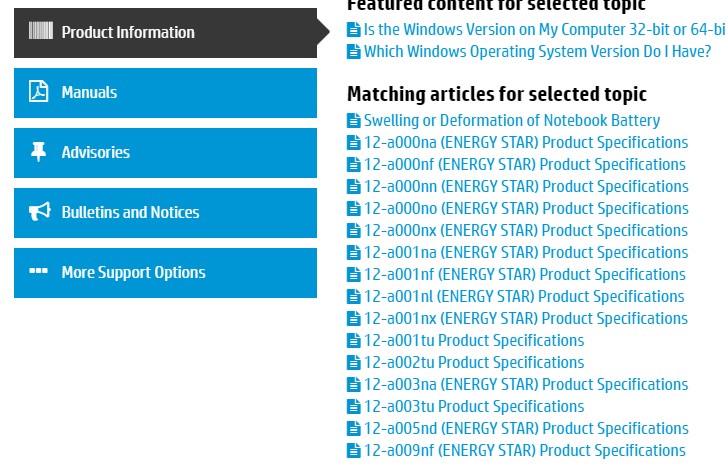This screenshot has width=726, height=465.
Task: Click document icon beside 12-a009nf
Action: click(x=354, y=451)
